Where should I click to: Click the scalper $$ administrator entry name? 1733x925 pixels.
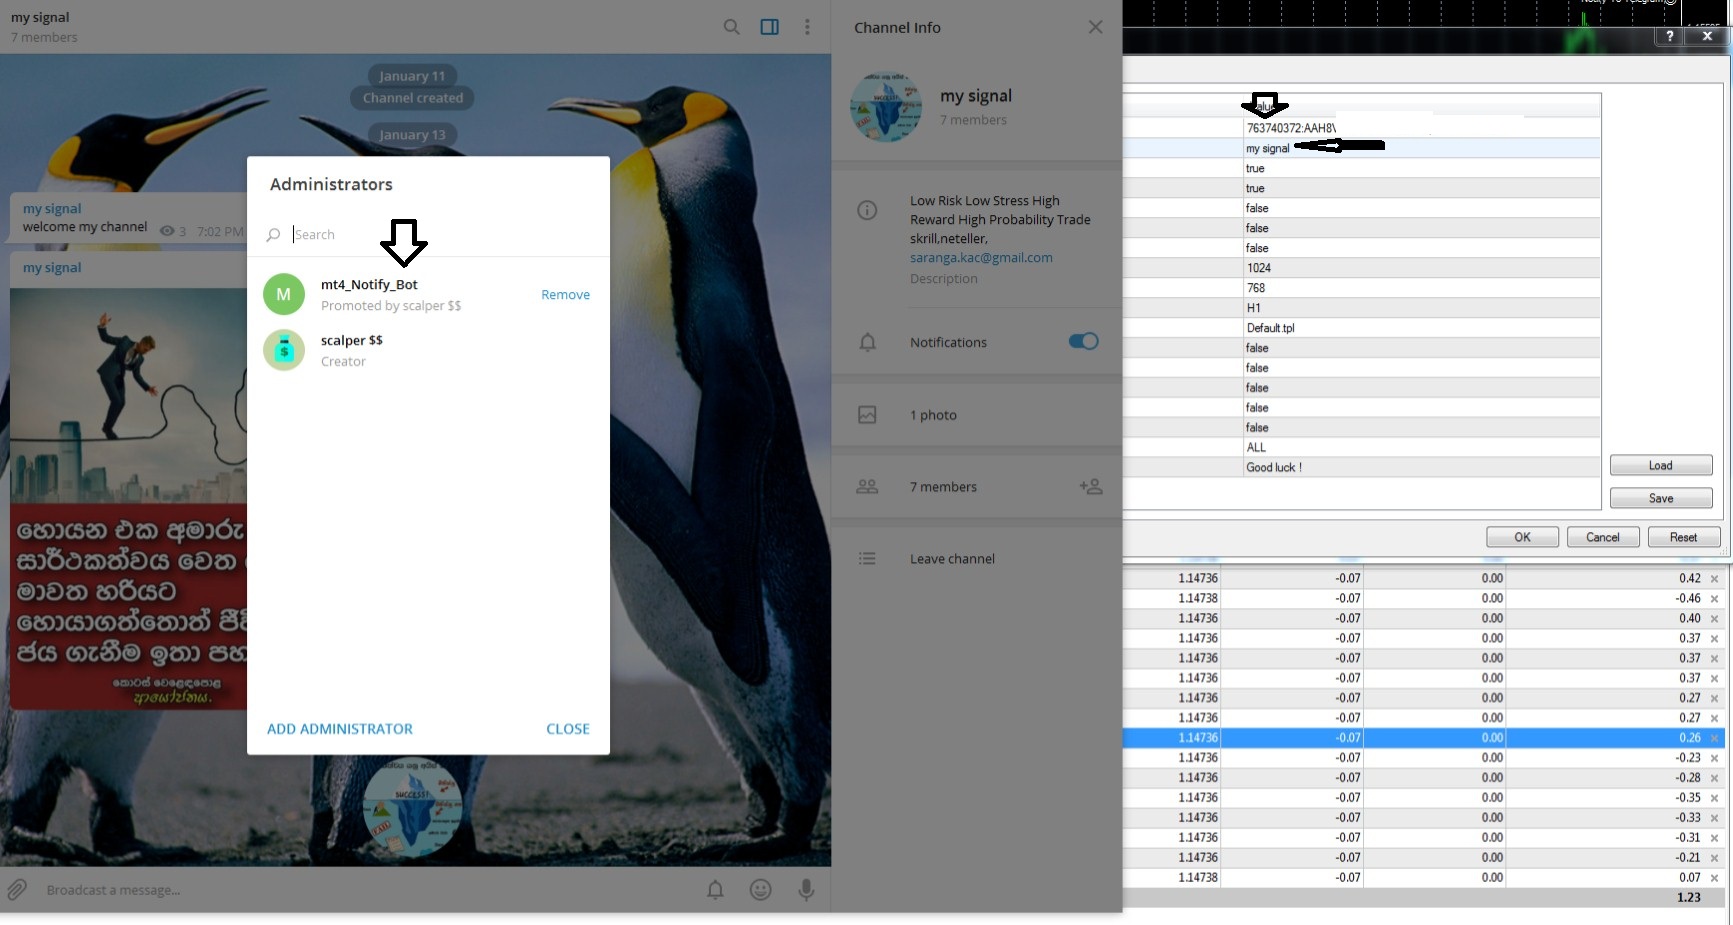(352, 340)
